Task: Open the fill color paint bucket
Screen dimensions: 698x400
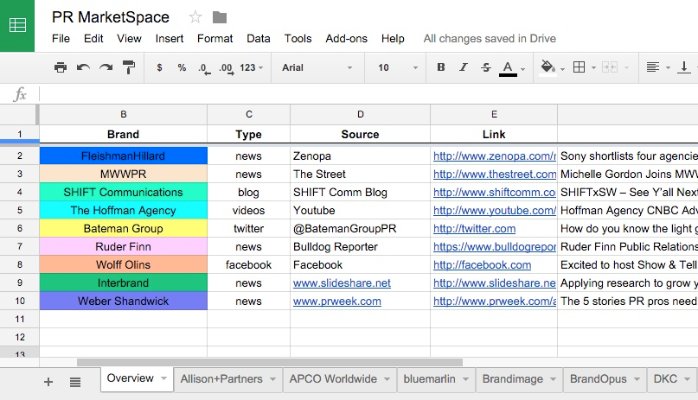Action: click(548, 68)
